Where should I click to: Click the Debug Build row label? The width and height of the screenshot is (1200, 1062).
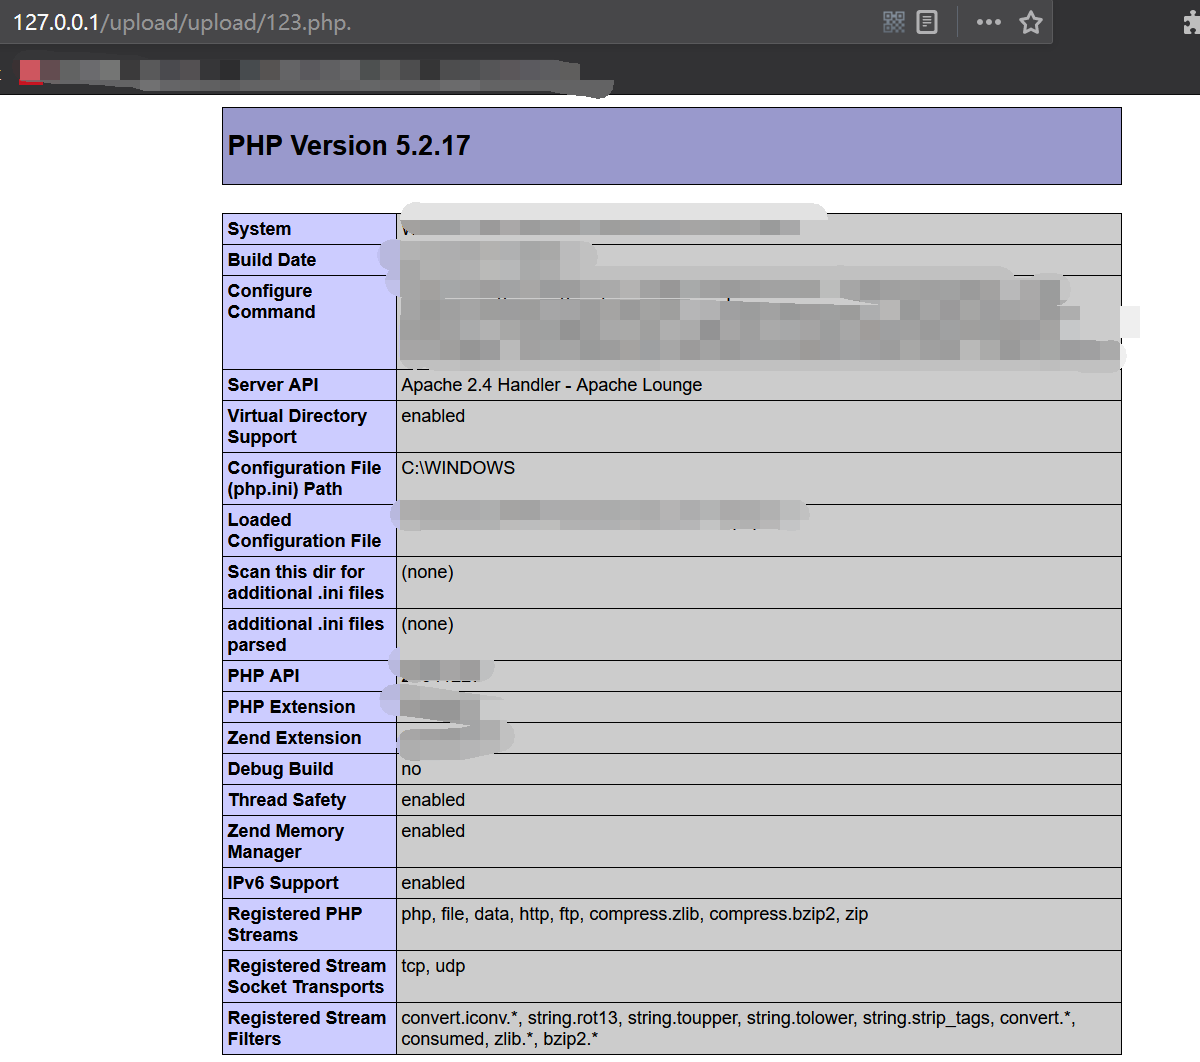[269, 769]
